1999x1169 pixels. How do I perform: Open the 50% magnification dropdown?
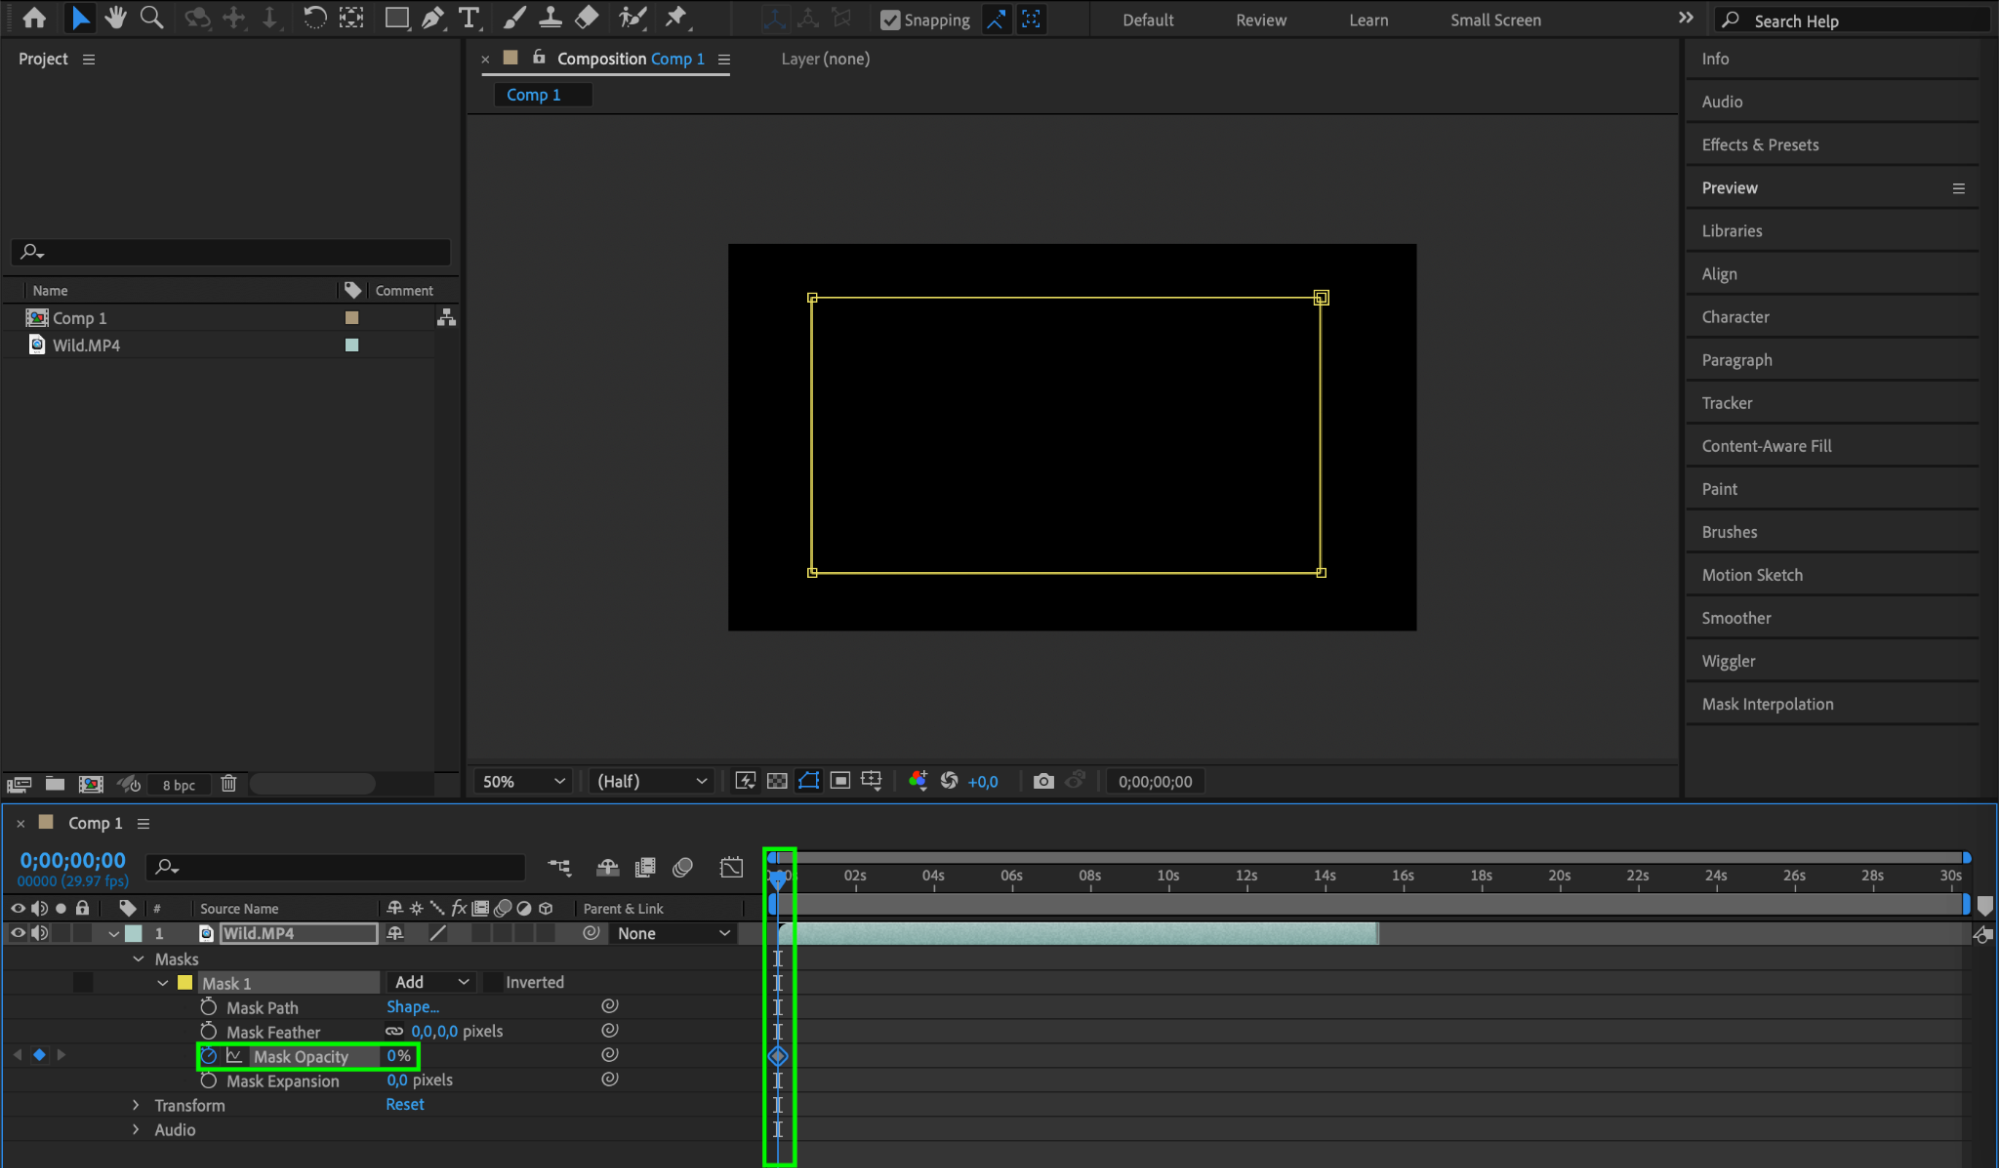523,781
